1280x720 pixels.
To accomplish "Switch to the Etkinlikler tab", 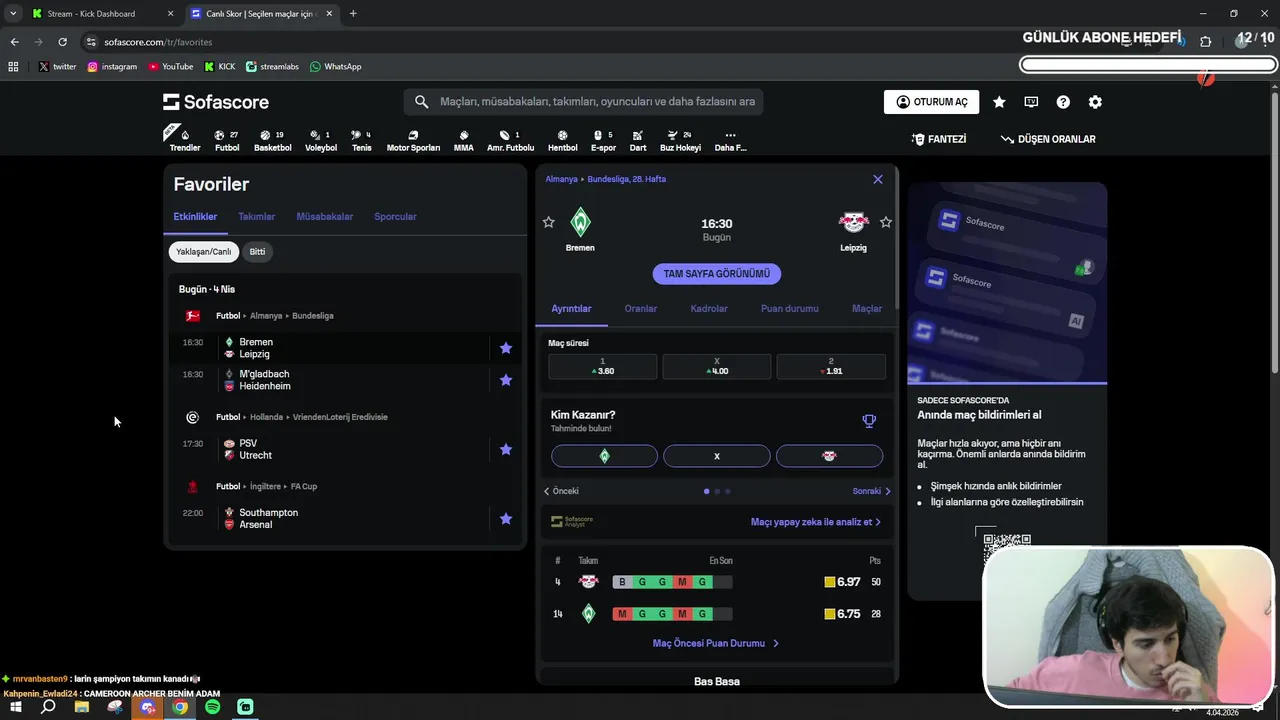I will (x=195, y=216).
